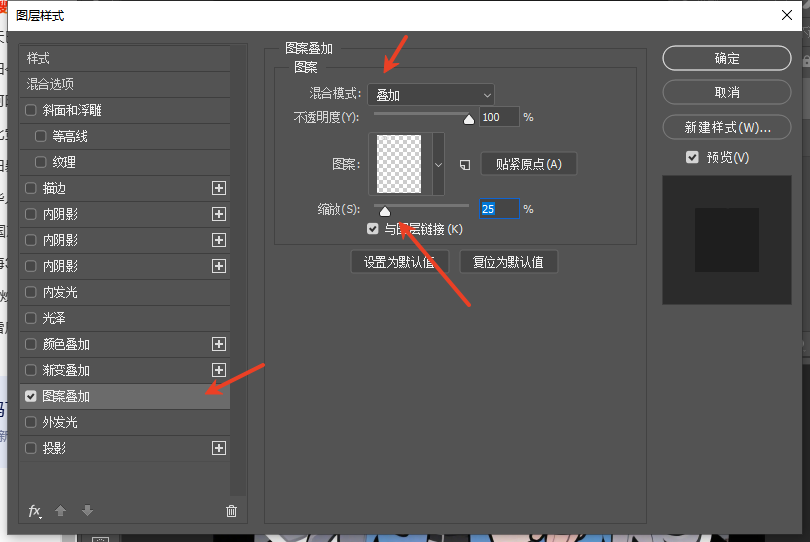The height and width of the screenshot is (542, 810).
Task: Select 图案叠加 effect row
Action: 124,396
